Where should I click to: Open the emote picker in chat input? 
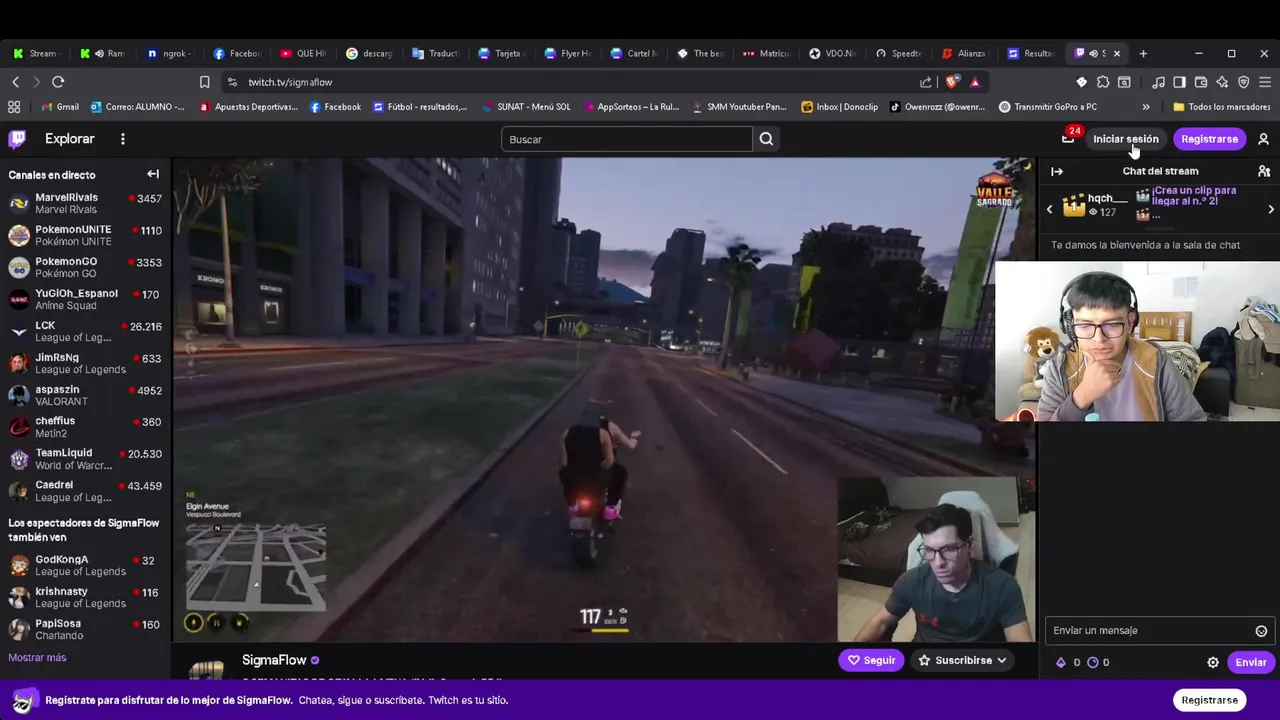[x=1261, y=631]
